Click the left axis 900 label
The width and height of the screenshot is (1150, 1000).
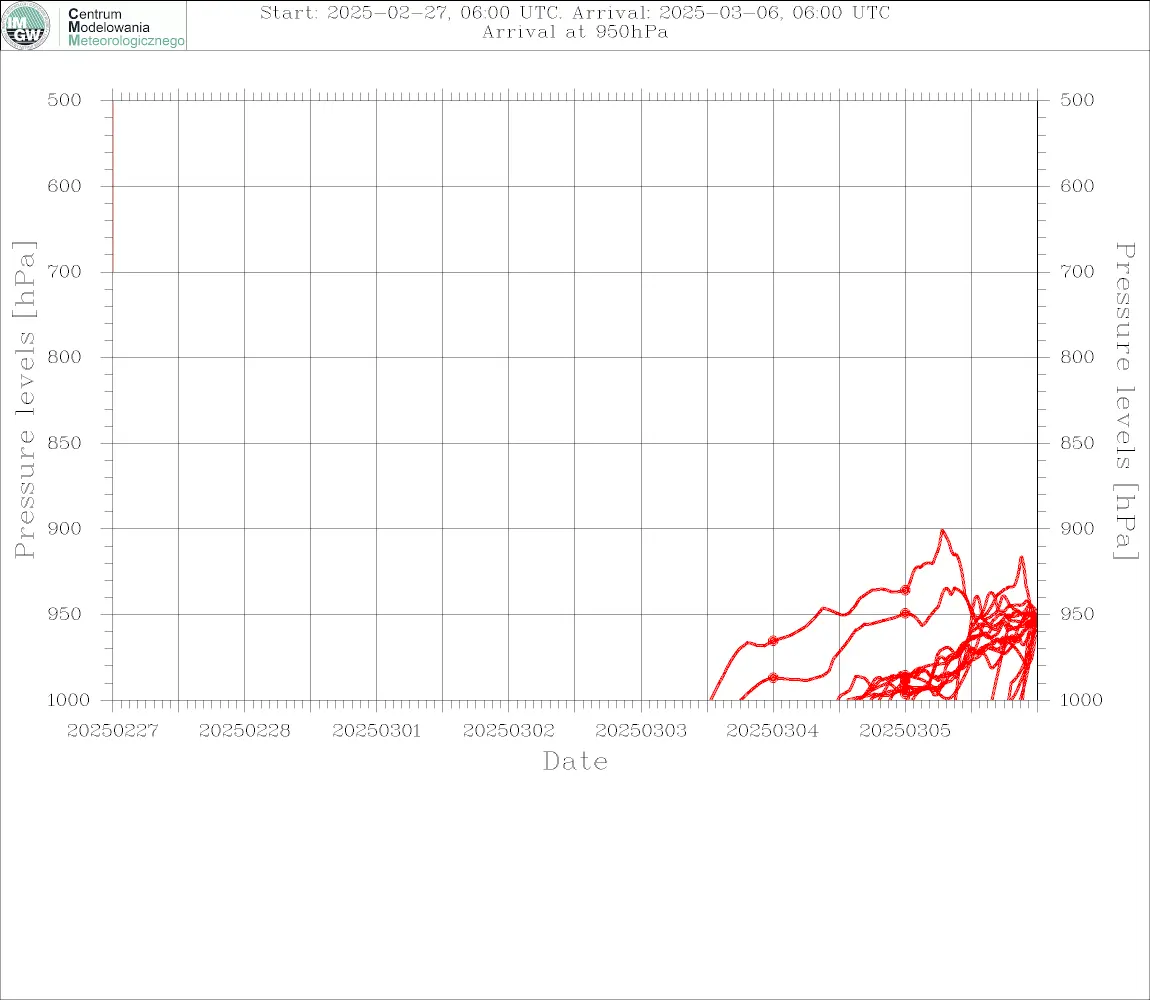[65, 528]
